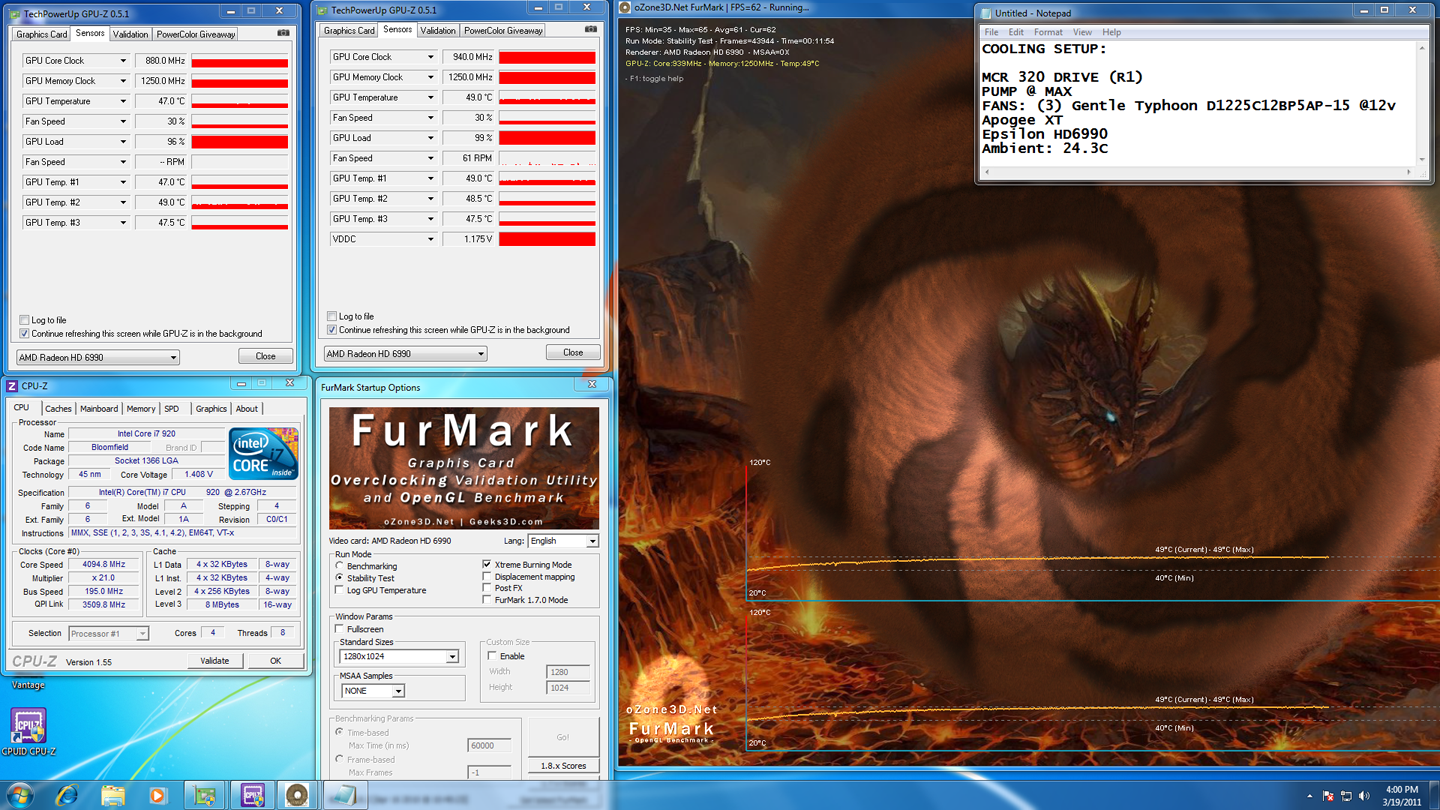This screenshot has height=810, width=1440.
Task: Click the clock showing 4:00 PM
Action: pyautogui.click(x=1402, y=790)
